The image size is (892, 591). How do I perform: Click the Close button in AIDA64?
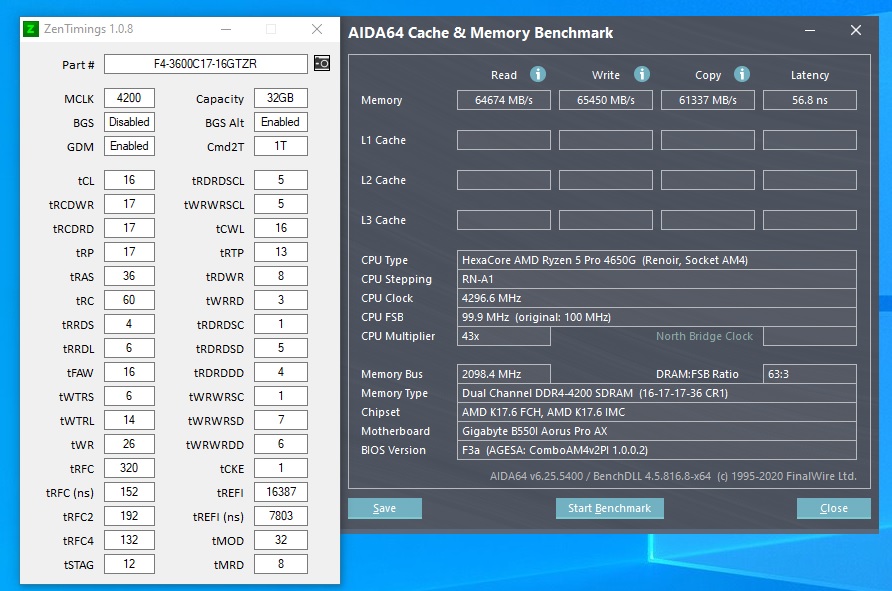click(833, 508)
